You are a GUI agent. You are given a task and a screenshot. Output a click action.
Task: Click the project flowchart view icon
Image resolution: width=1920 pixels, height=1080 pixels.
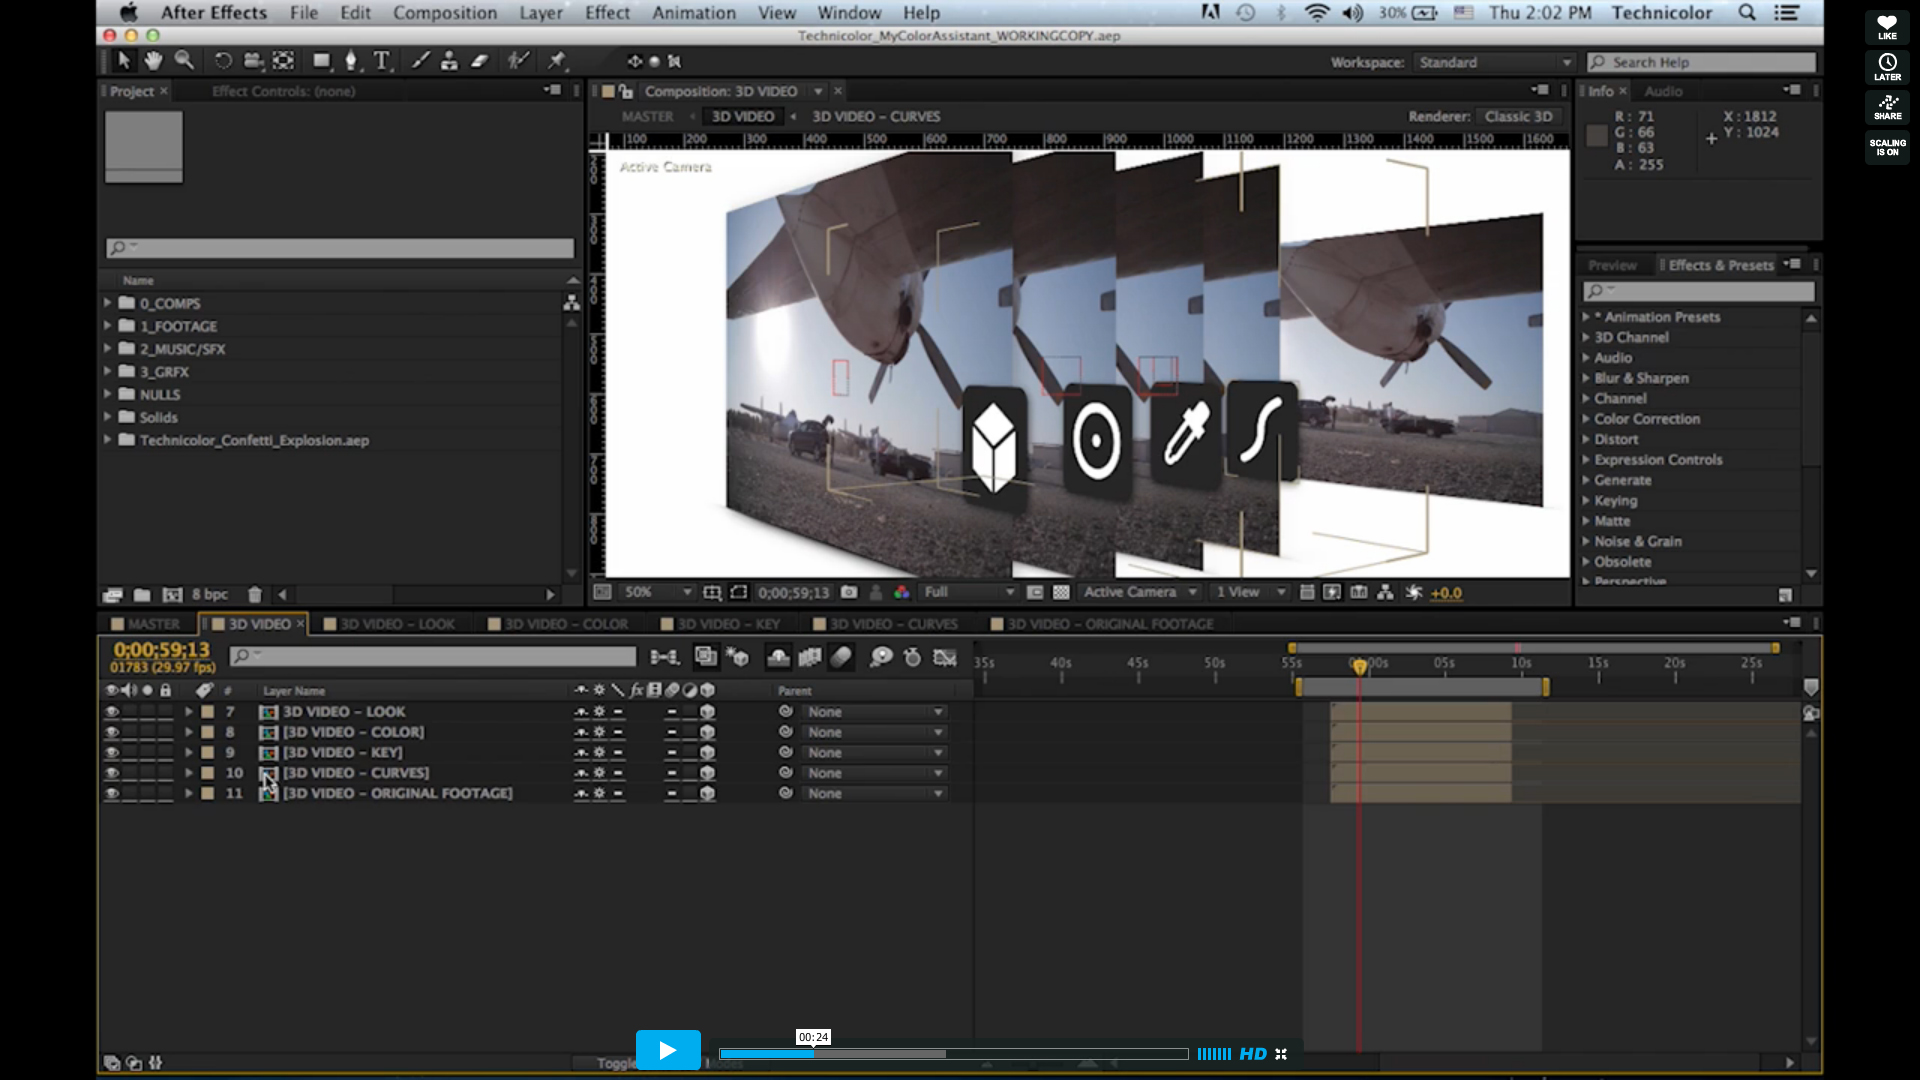pyautogui.click(x=571, y=302)
